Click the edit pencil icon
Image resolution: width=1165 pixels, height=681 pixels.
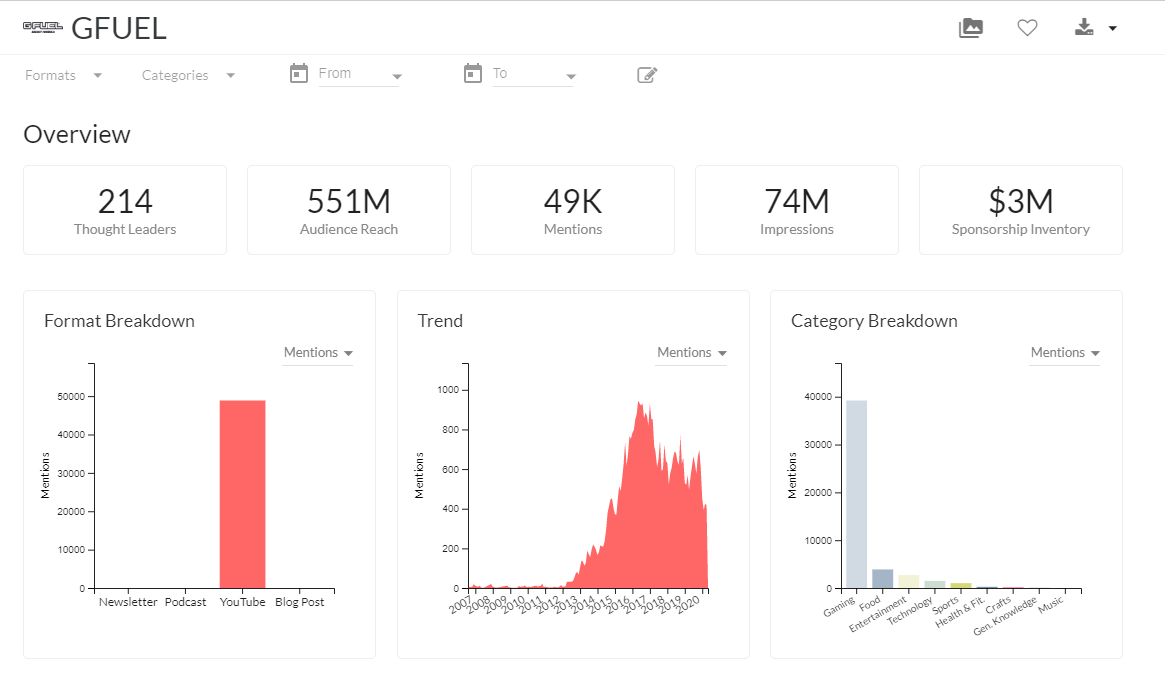click(x=647, y=75)
